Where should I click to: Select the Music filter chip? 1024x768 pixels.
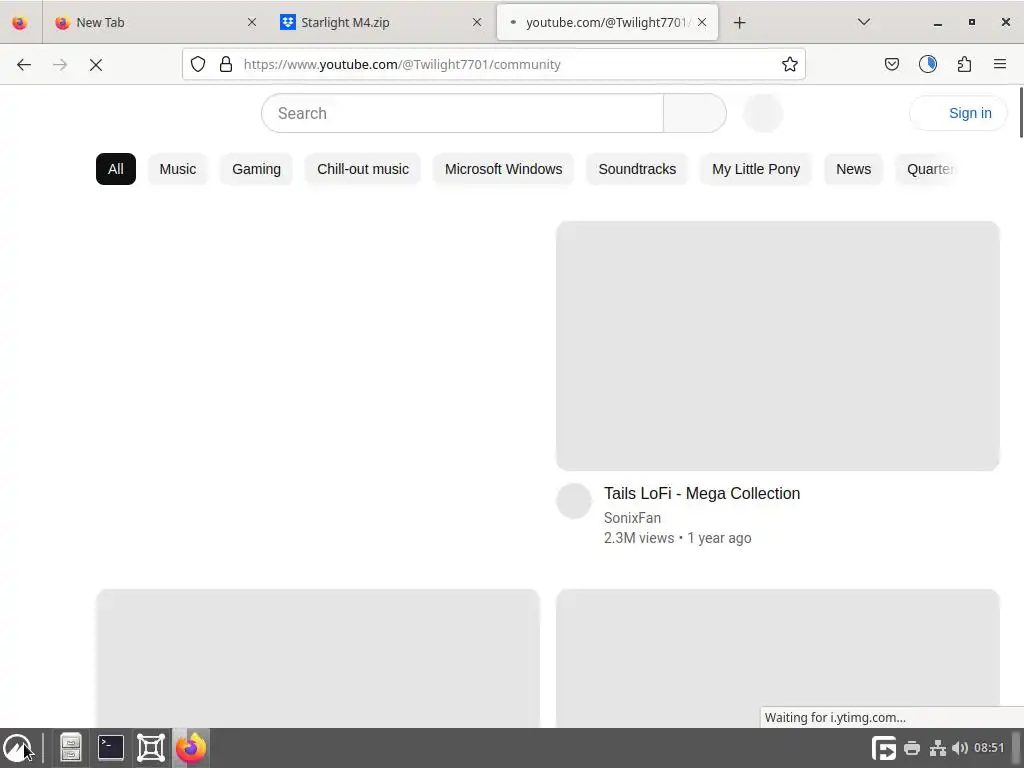178,169
